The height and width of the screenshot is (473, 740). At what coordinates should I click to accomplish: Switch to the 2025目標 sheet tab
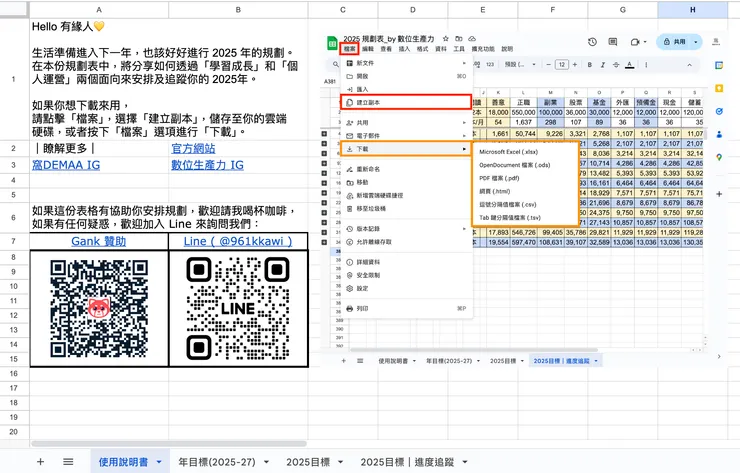click(x=308, y=462)
